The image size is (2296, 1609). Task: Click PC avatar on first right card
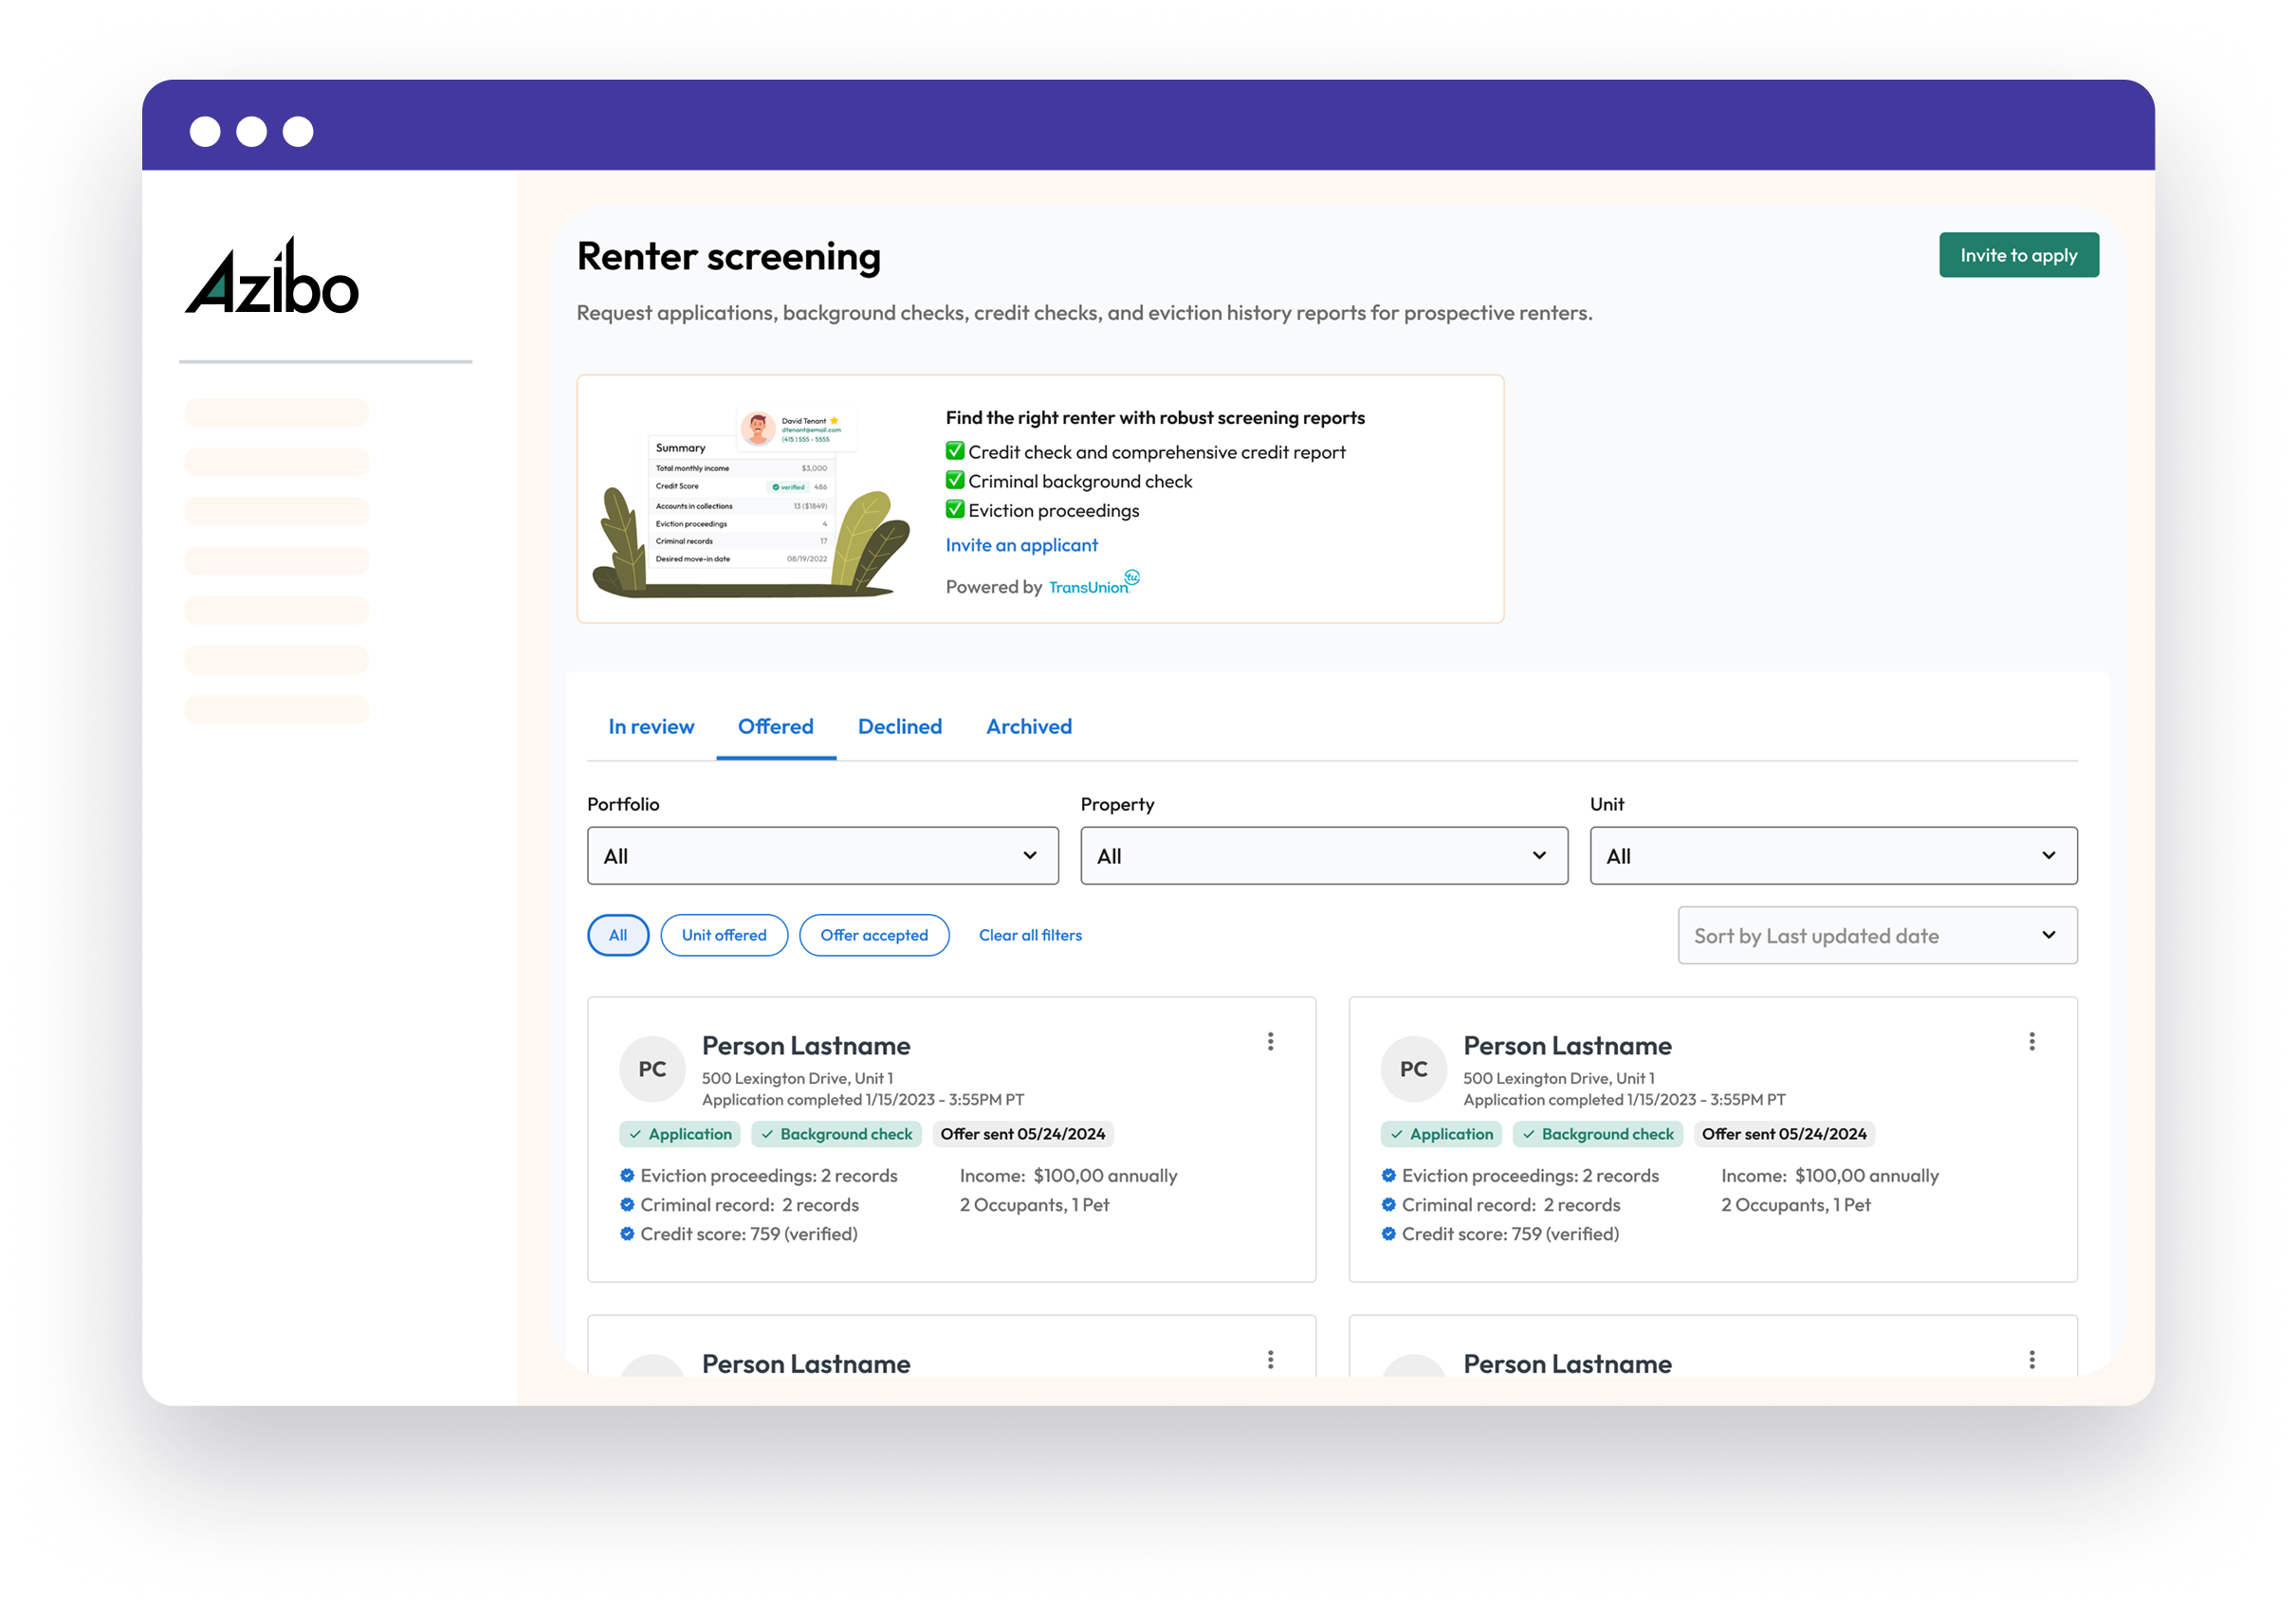tap(1413, 1069)
